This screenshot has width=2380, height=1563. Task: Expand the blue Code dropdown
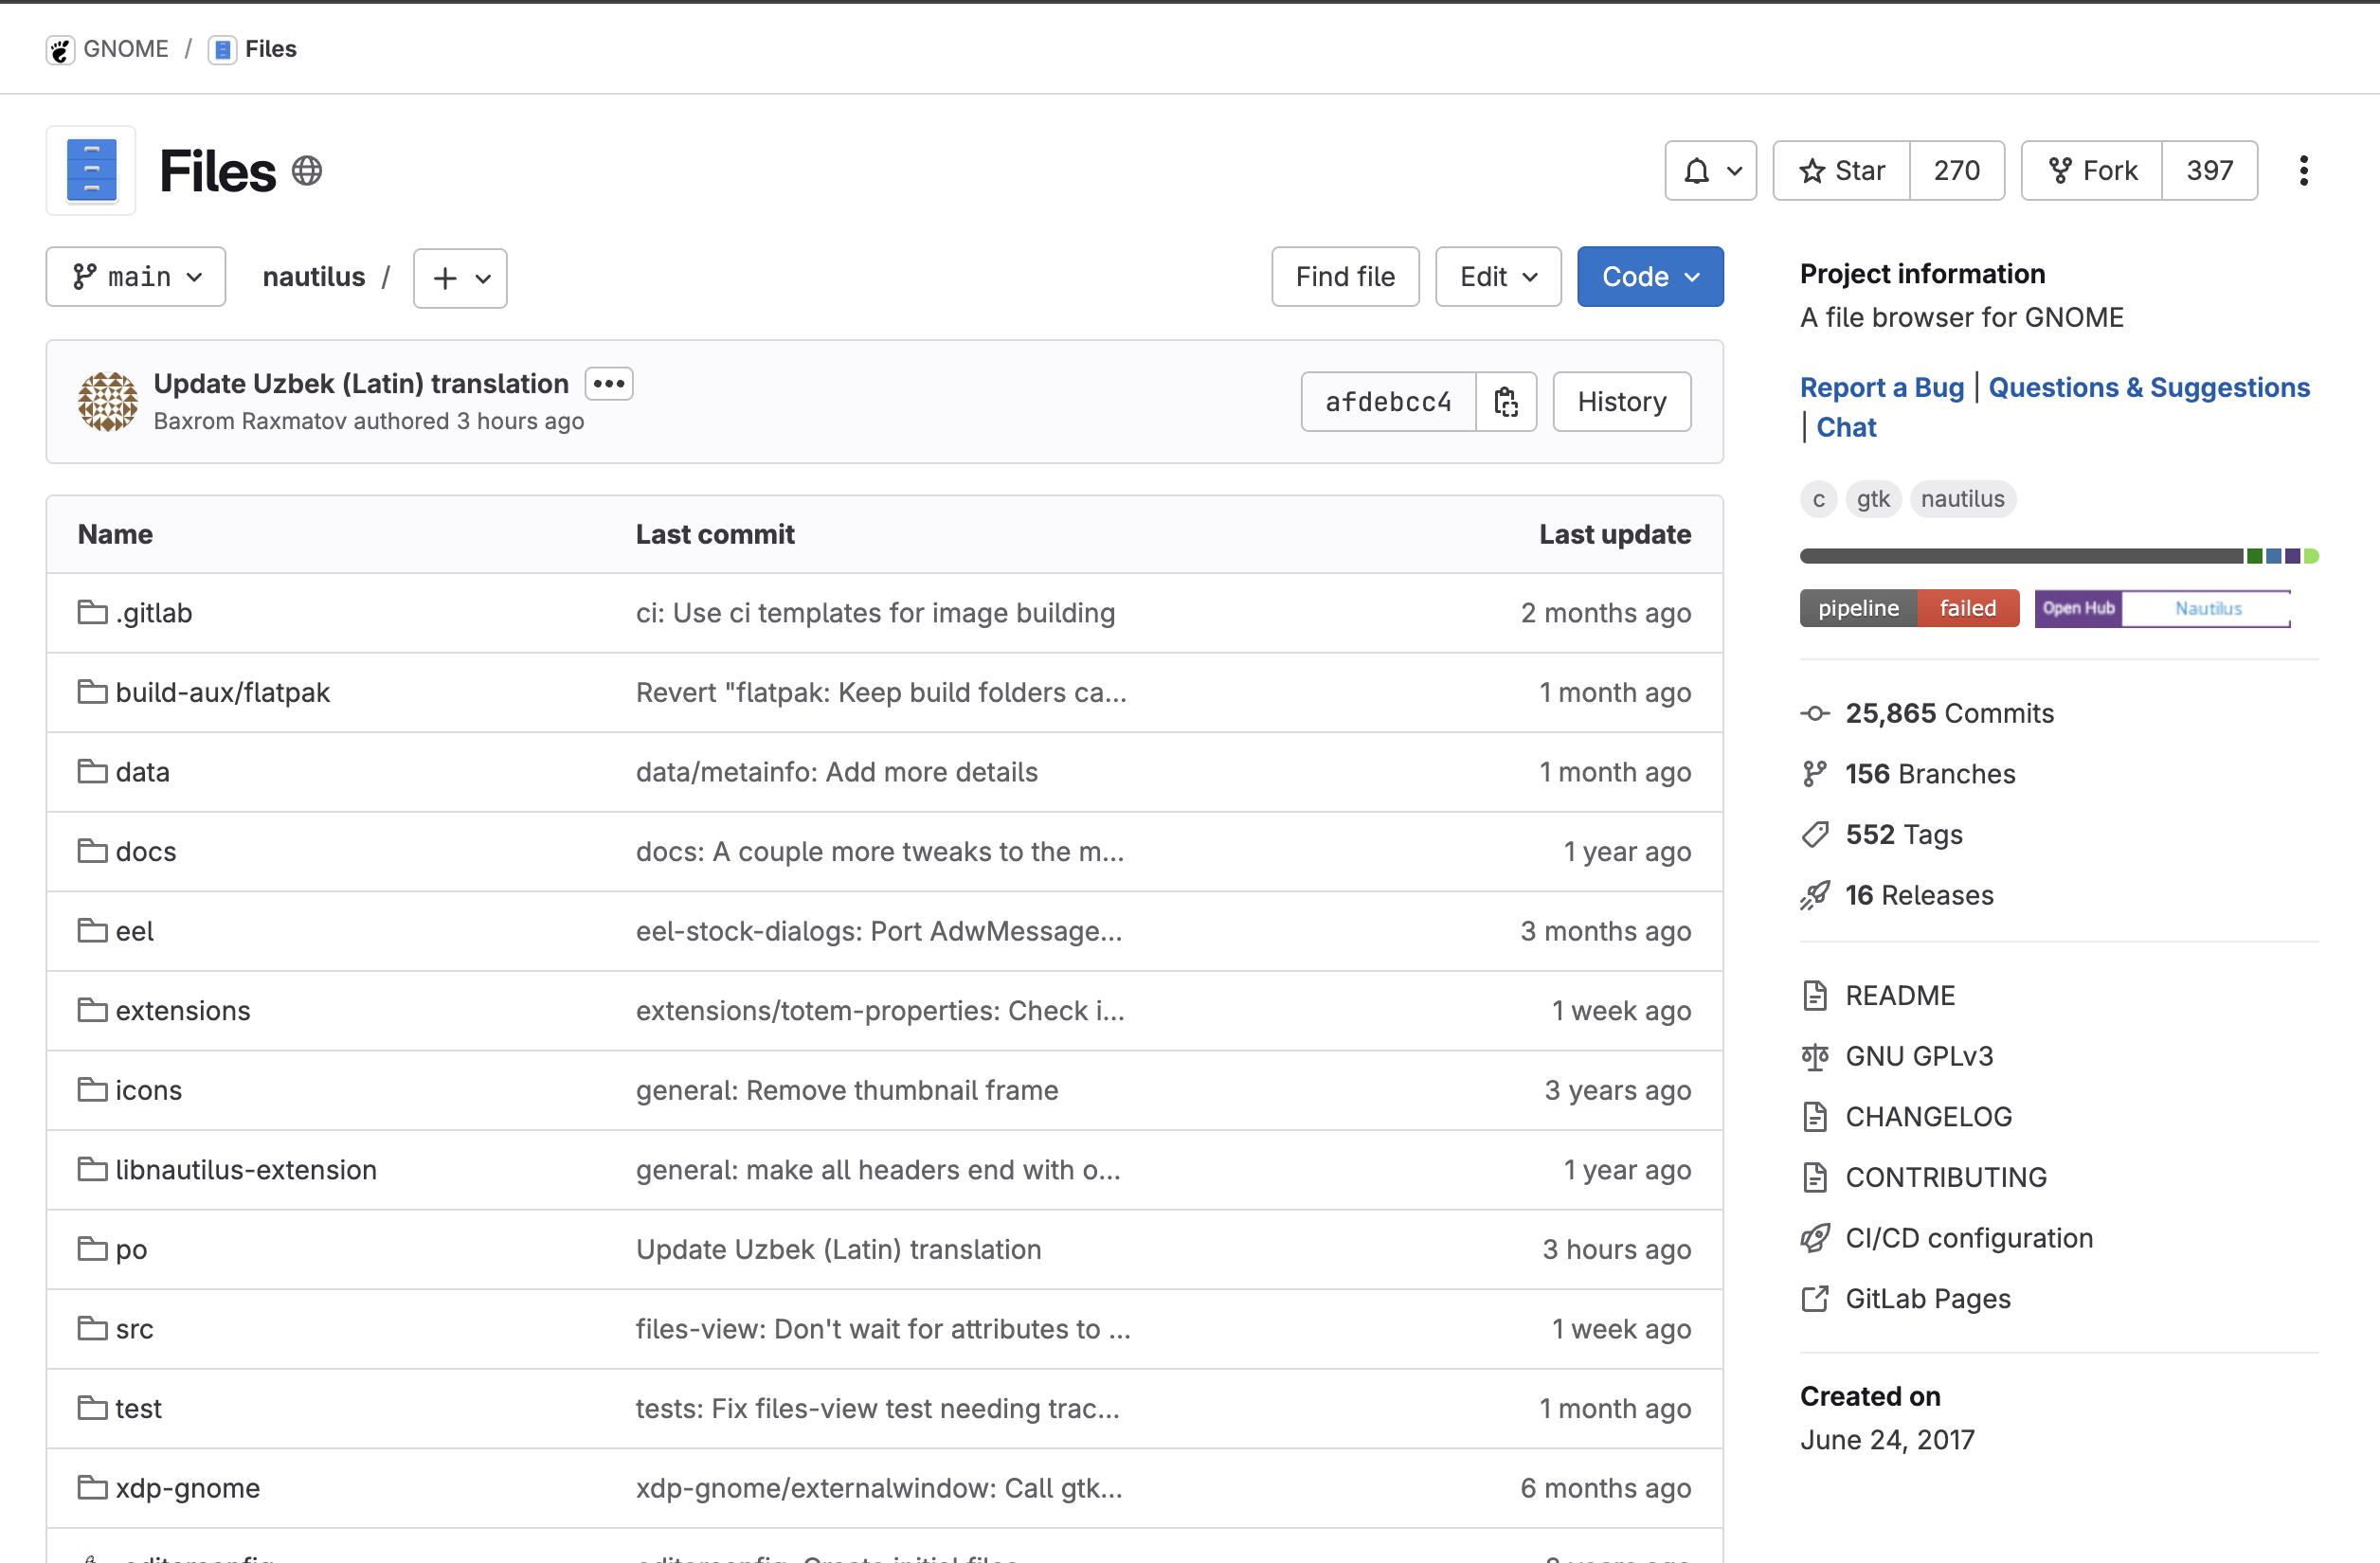(1650, 277)
